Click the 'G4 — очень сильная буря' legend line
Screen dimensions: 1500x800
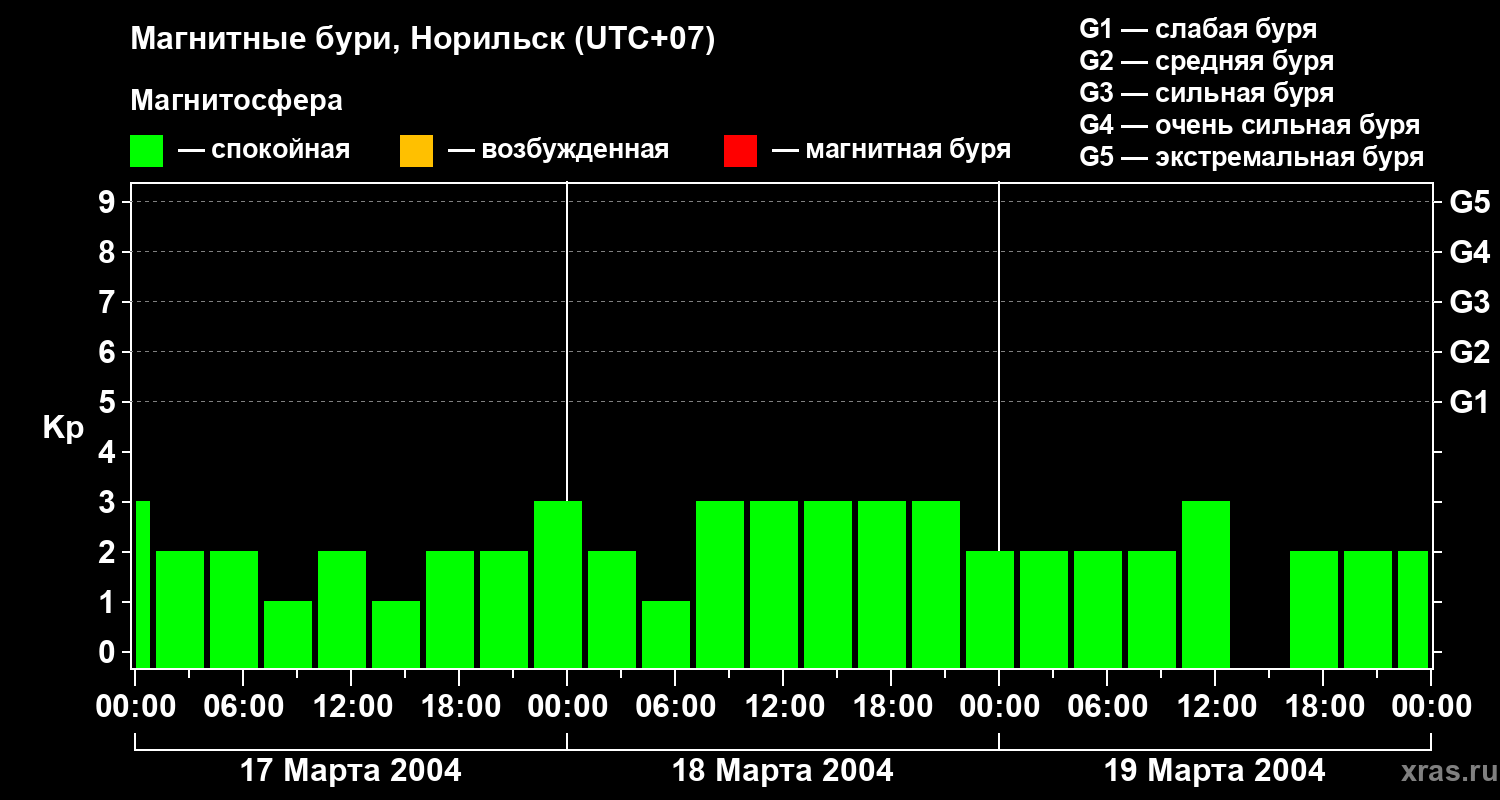pyautogui.click(x=1250, y=125)
